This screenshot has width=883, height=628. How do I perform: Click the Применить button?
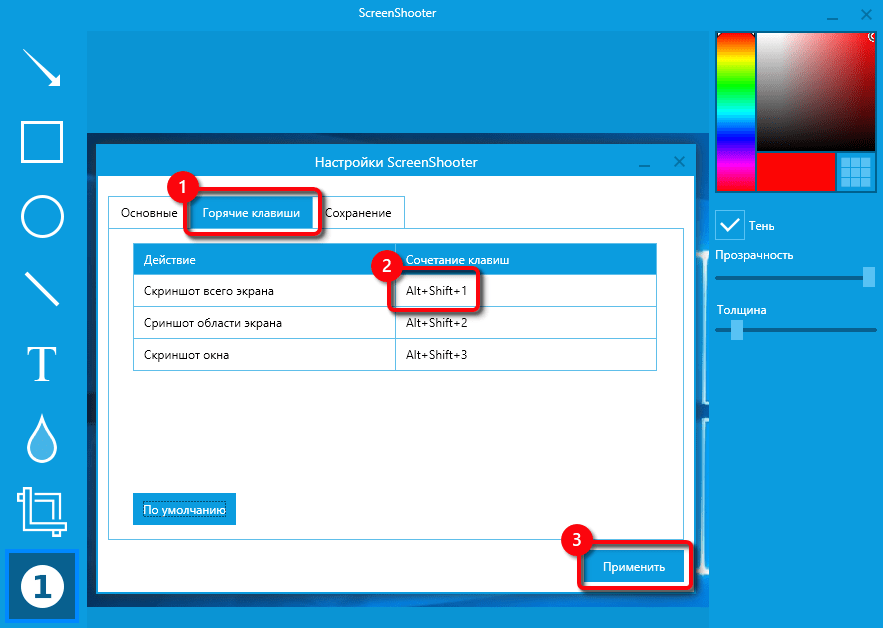pos(634,567)
